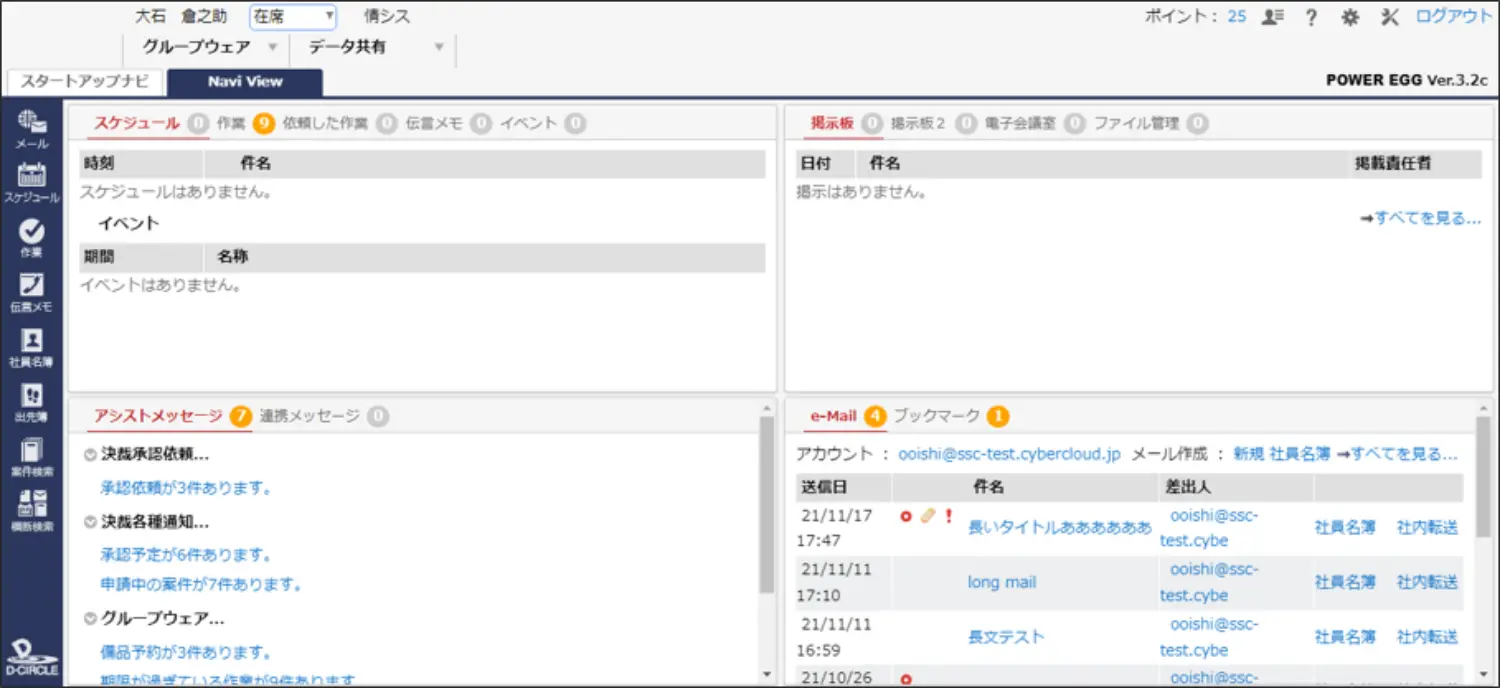This screenshot has width=1500, height=688.
Task: Open 社員名簿 icon in sidebar
Action: pyautogui.click(x=32, y=341)
